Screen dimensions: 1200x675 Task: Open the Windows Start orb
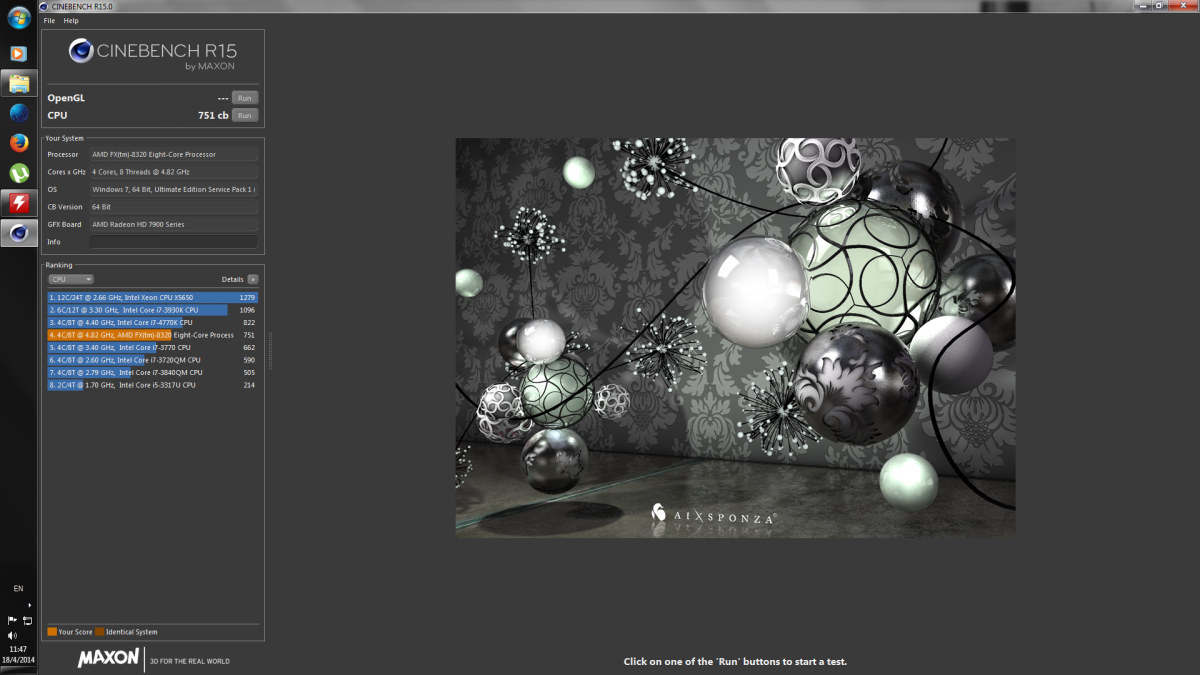(x=19, y=18)
